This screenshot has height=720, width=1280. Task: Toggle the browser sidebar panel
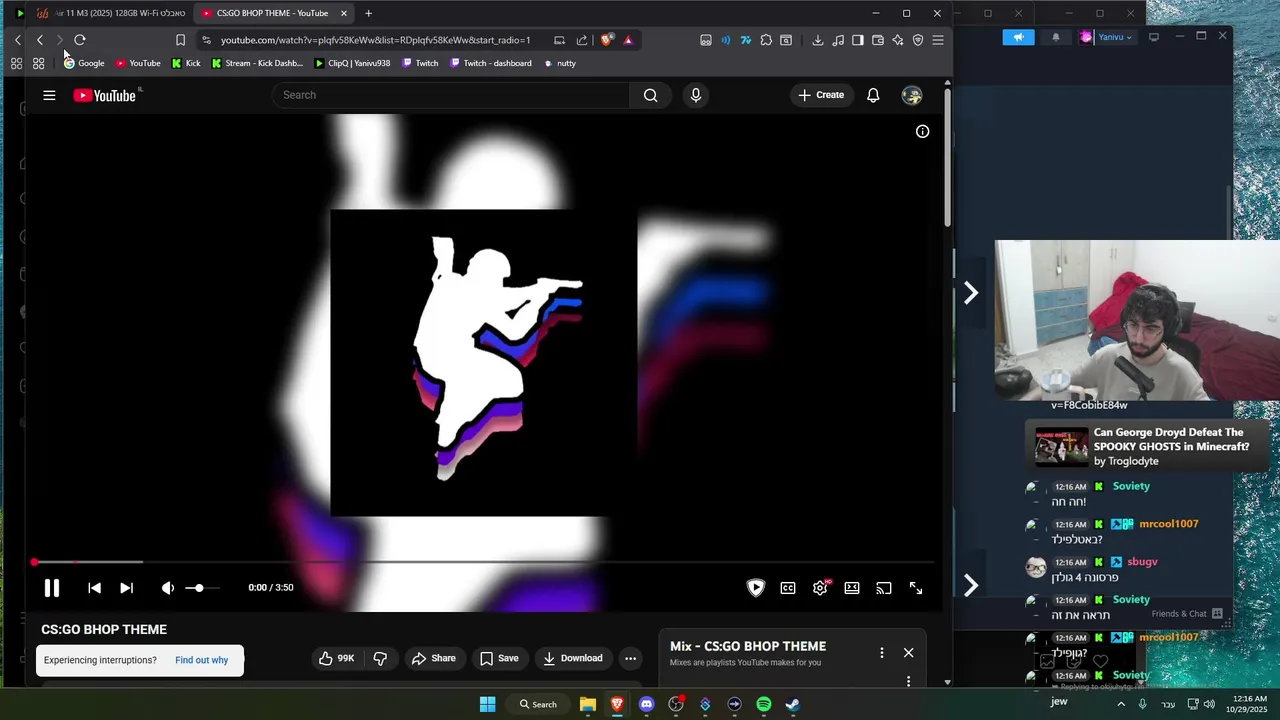tap(858, 40)
